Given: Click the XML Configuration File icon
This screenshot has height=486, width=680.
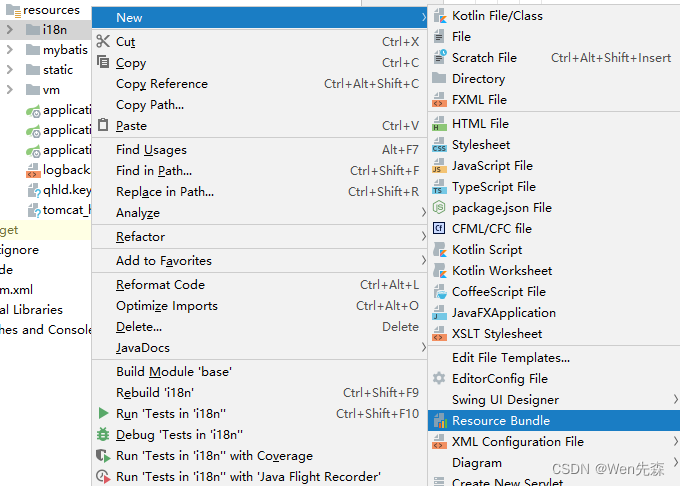Looking at the screenshot, I should click(x=439, y=442).
